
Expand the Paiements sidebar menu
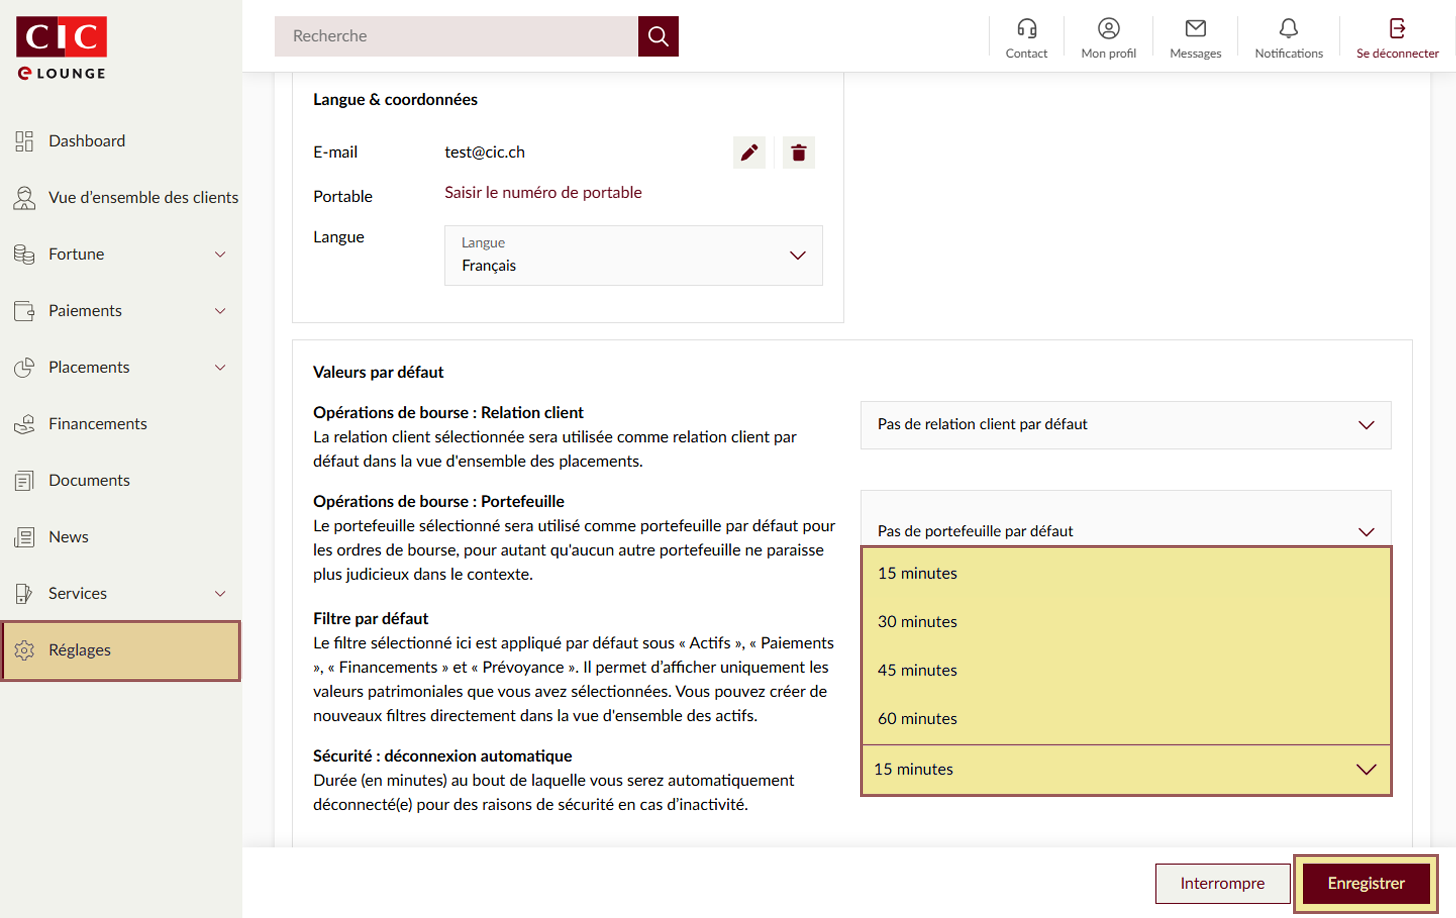[120, 311]
